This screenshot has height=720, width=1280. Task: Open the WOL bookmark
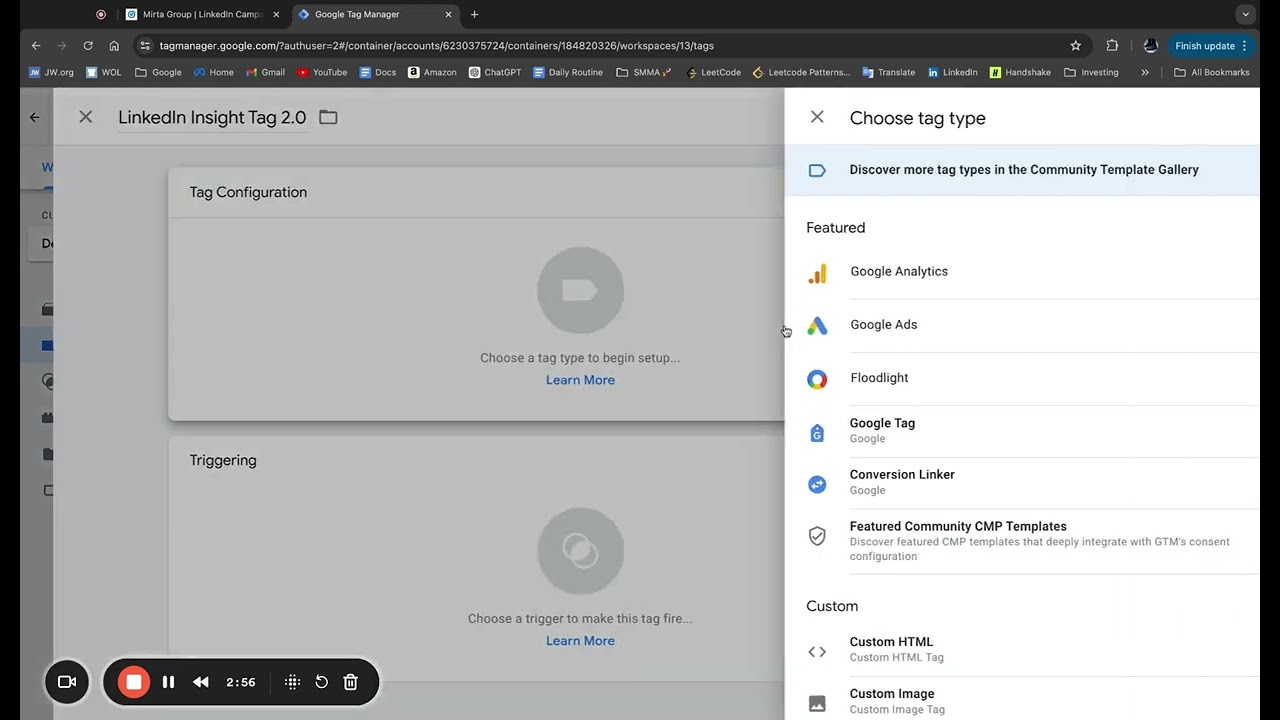105,73
